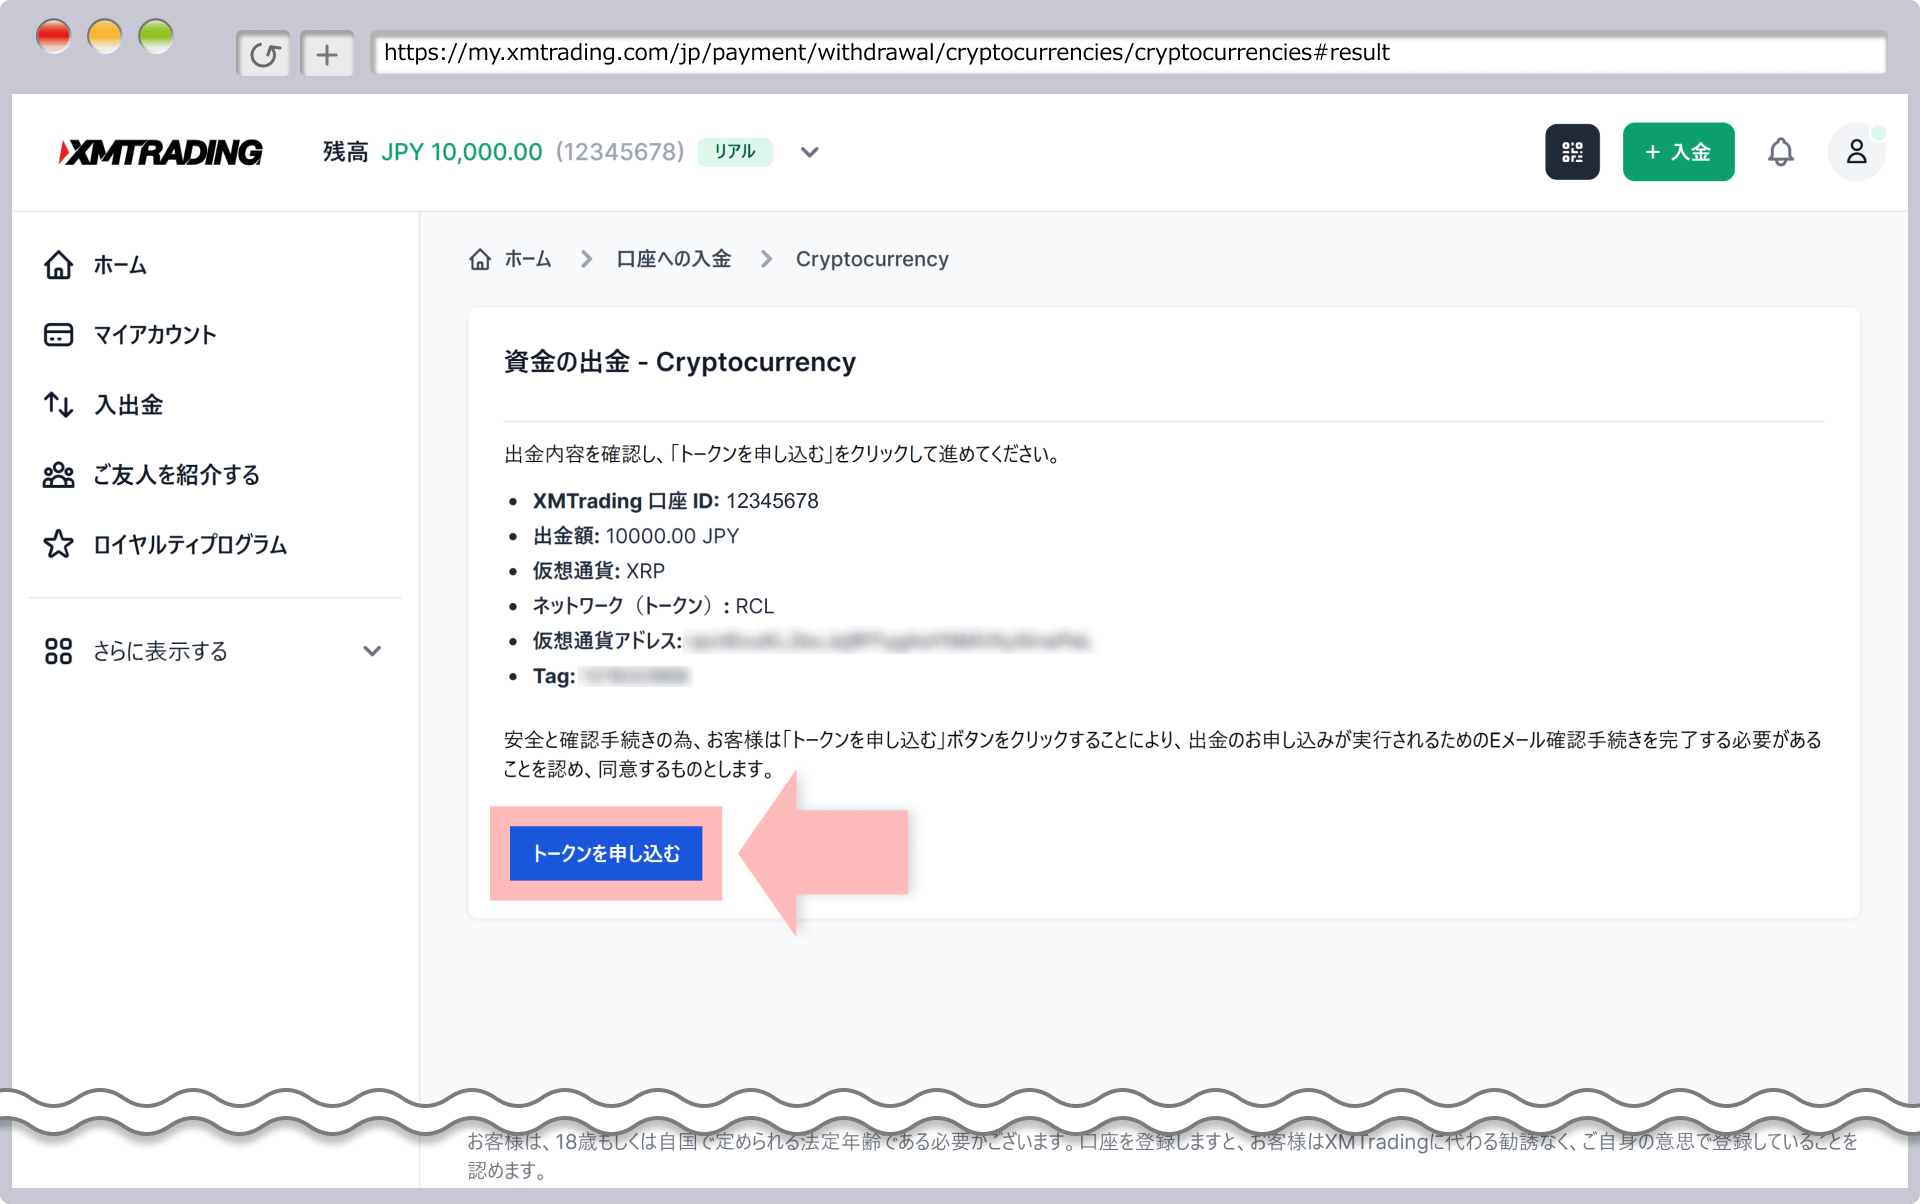The image size is (1920, 1204).
Task: Open notifications bell
Action: coord(1780,152)
